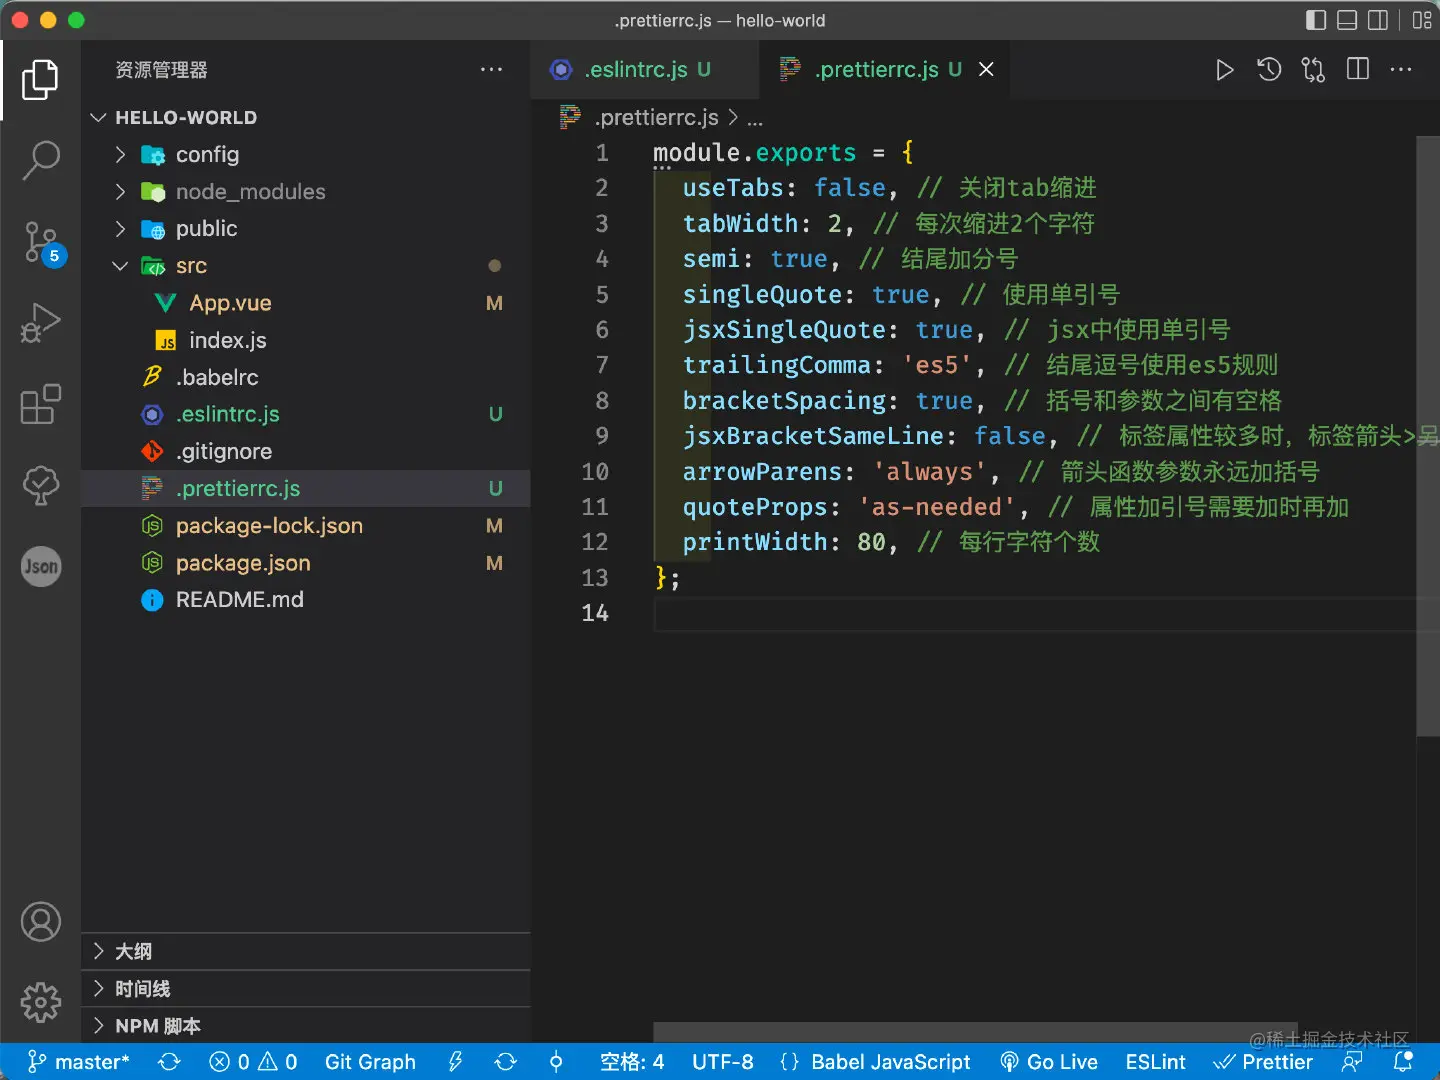The width and height of the screenshot is (1440, 1080).
Task: Toggle primary sidebar layout icon in title bar
Action: [x=1316, y=20]
